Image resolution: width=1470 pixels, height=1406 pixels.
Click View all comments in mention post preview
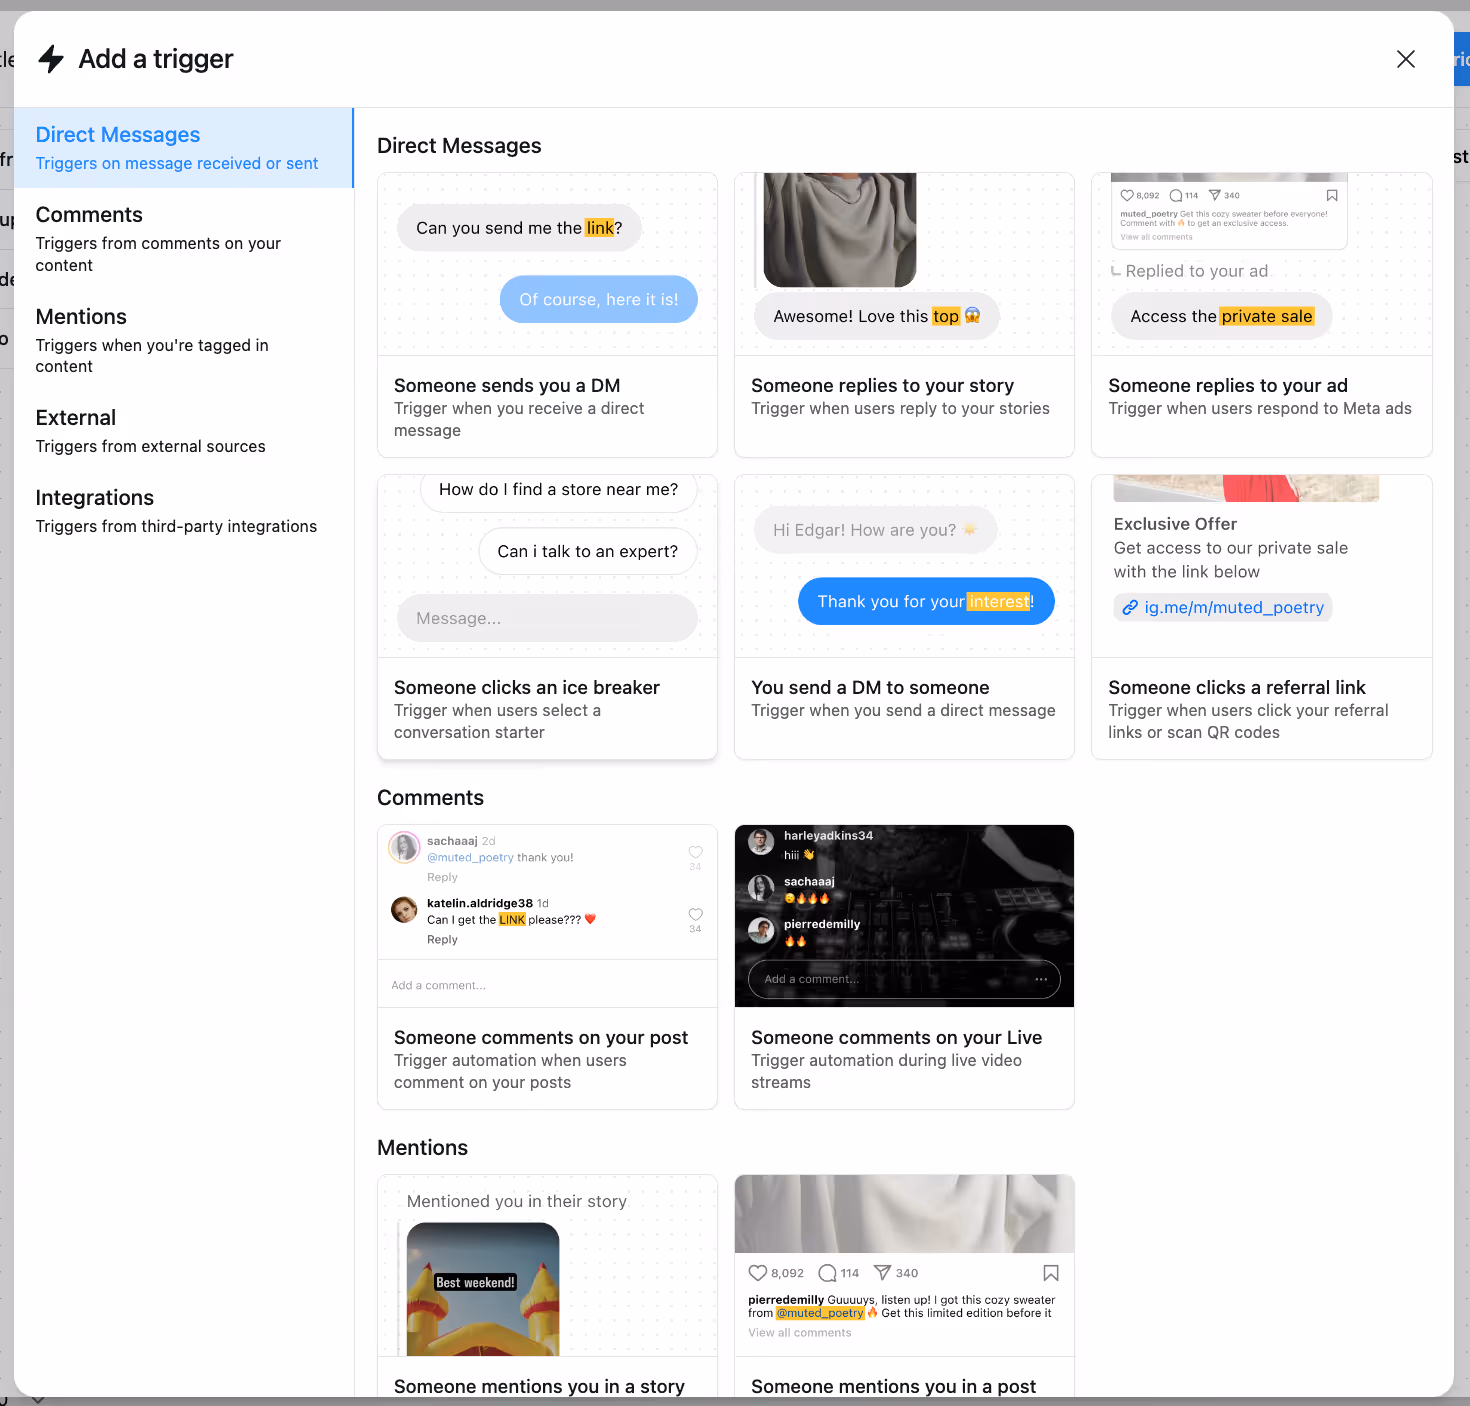click(x=799, y=1333)
